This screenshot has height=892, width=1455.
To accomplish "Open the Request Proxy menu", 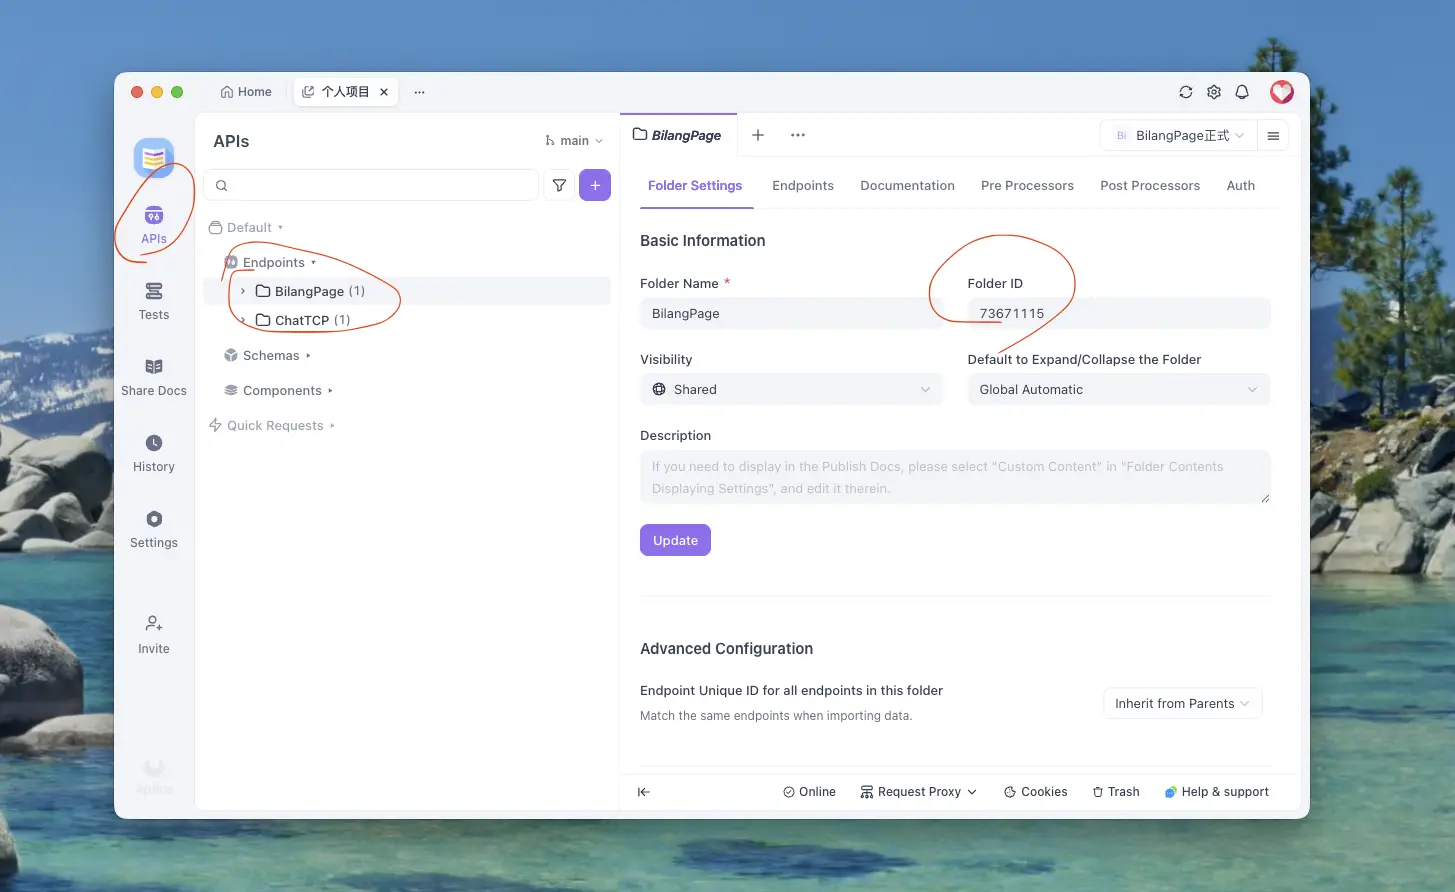I will (918, 792).
